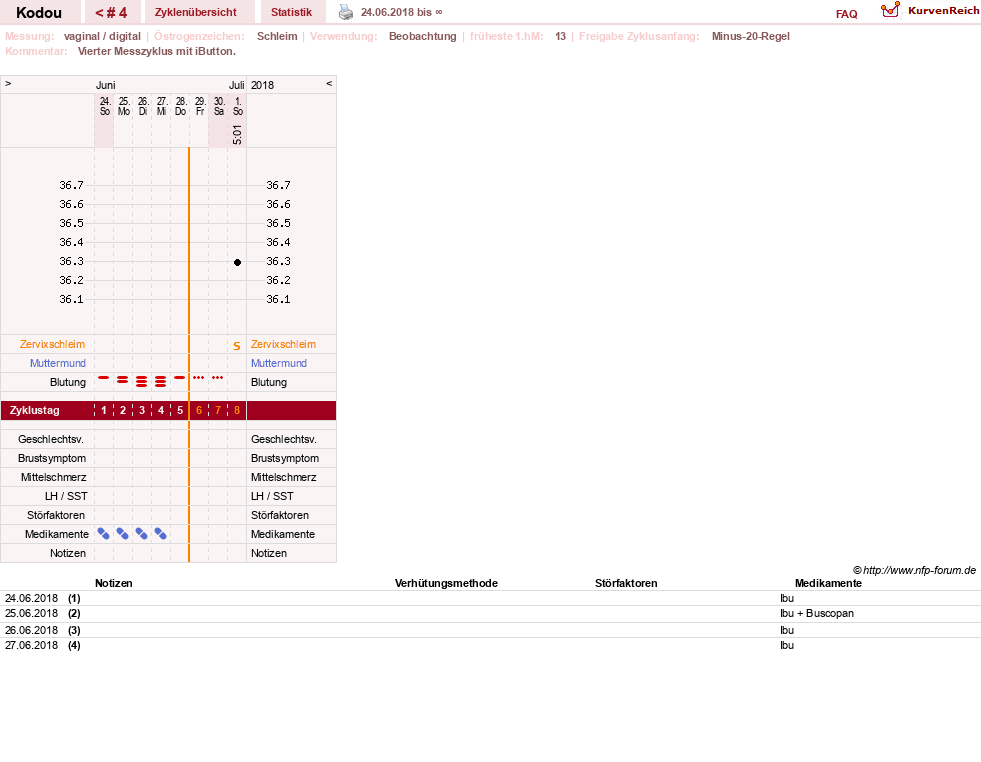Click the 27.06.2018 (4) notes row
The height and width of the screenshot is (762, 981).
pos(490,645)
